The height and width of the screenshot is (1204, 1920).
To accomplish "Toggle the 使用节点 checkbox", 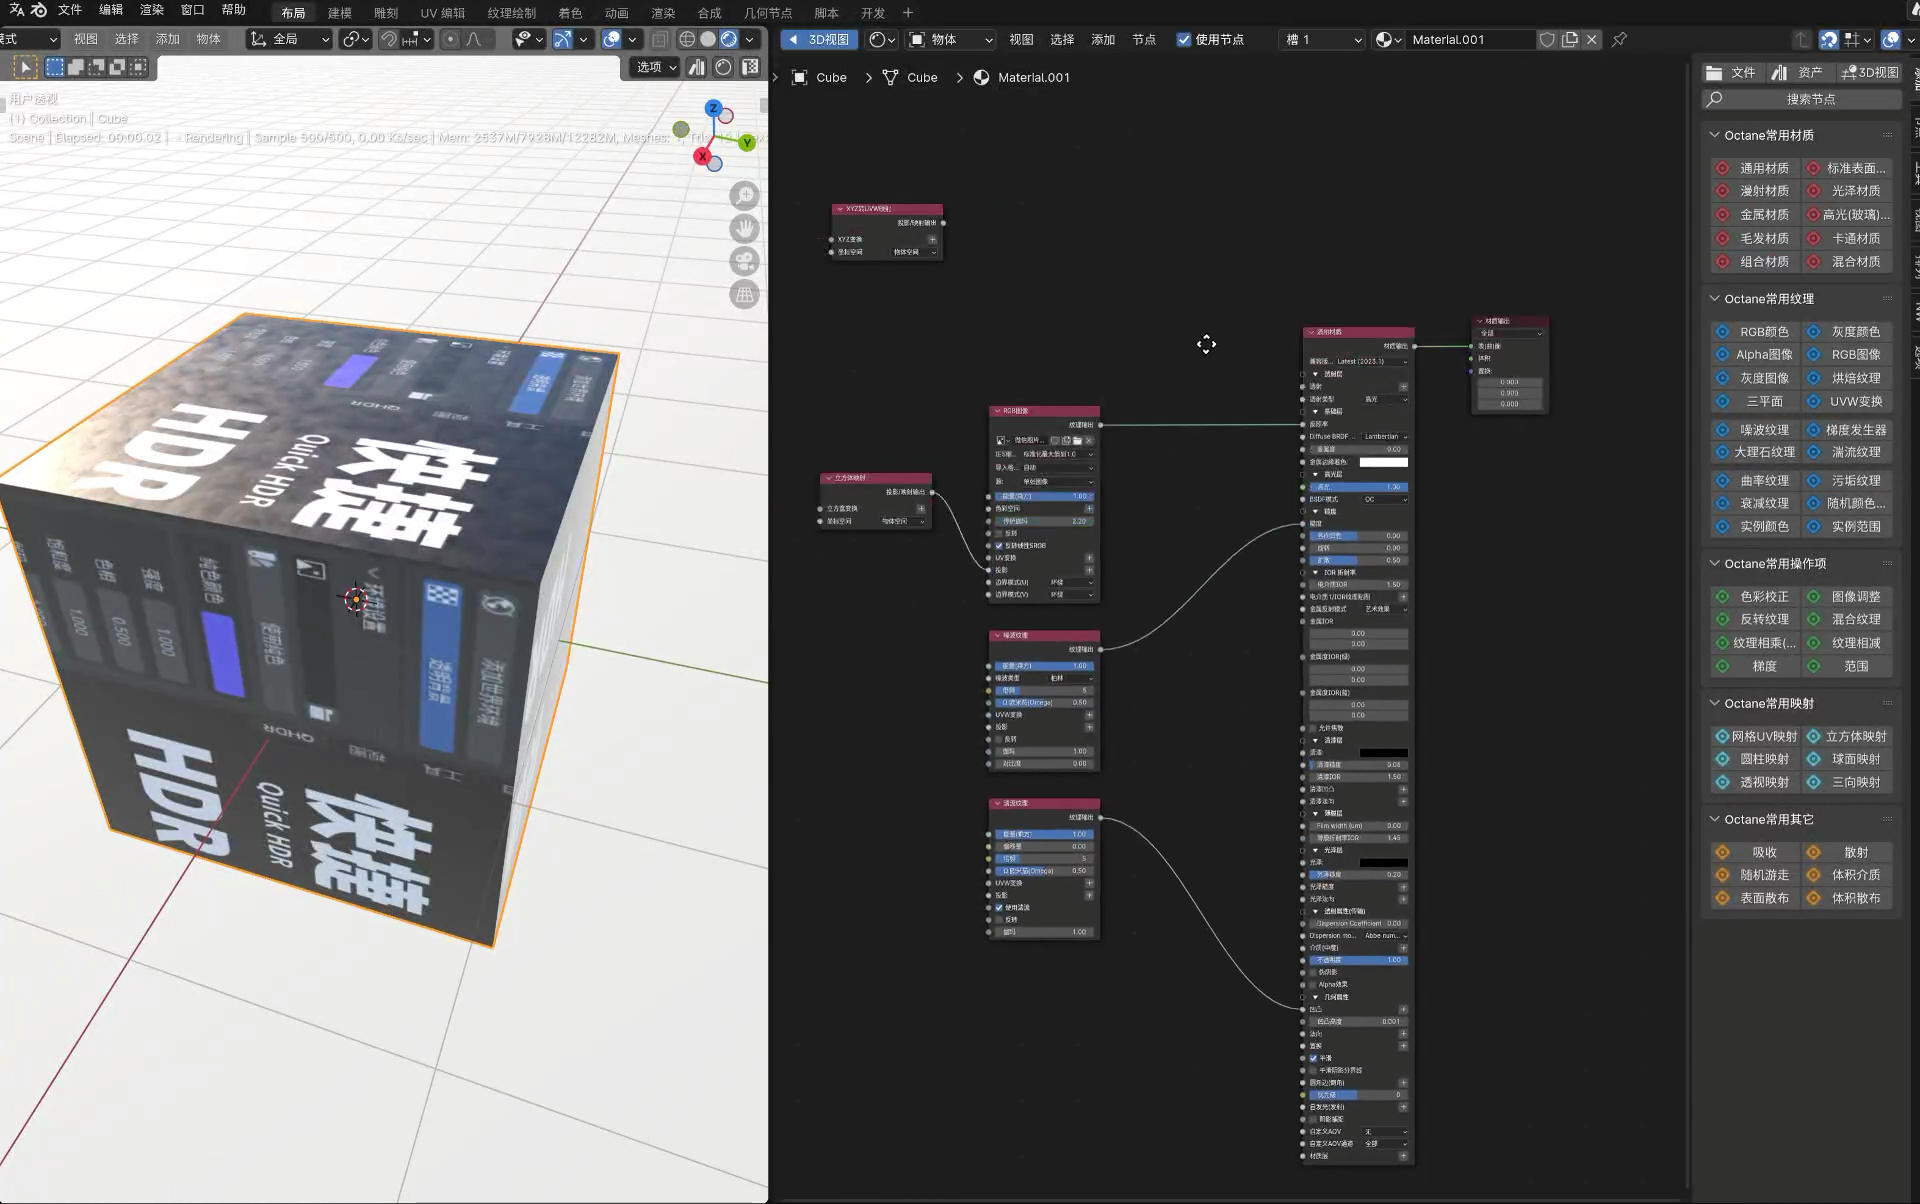I will click(1184, 39).
